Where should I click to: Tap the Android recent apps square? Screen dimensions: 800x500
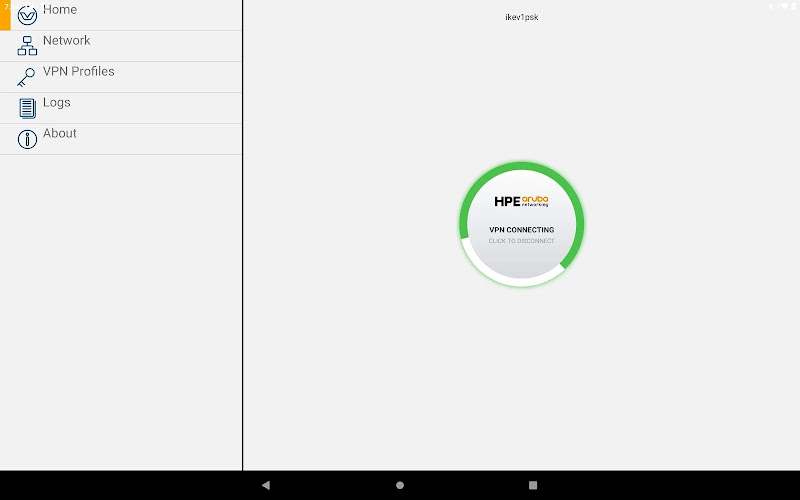pyautogui.click(x=533, y=485)
